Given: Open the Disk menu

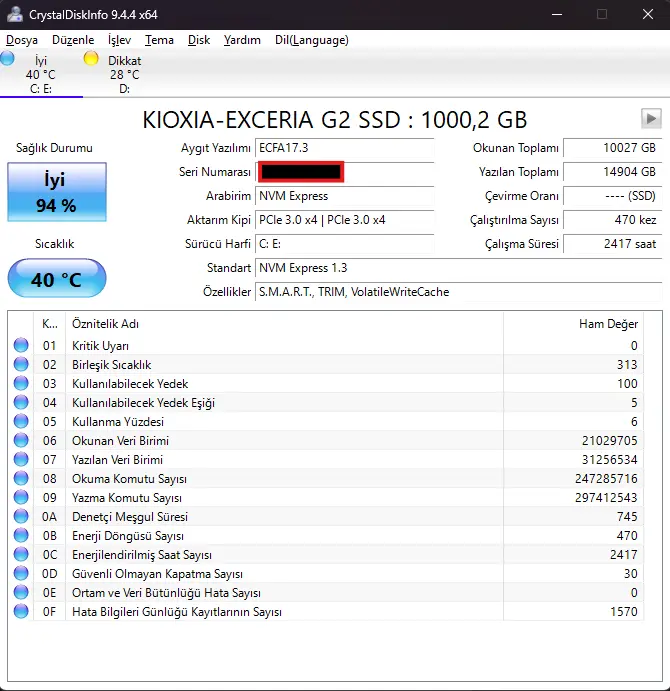Looking at the screenshot, I should (x=199, y=40).
